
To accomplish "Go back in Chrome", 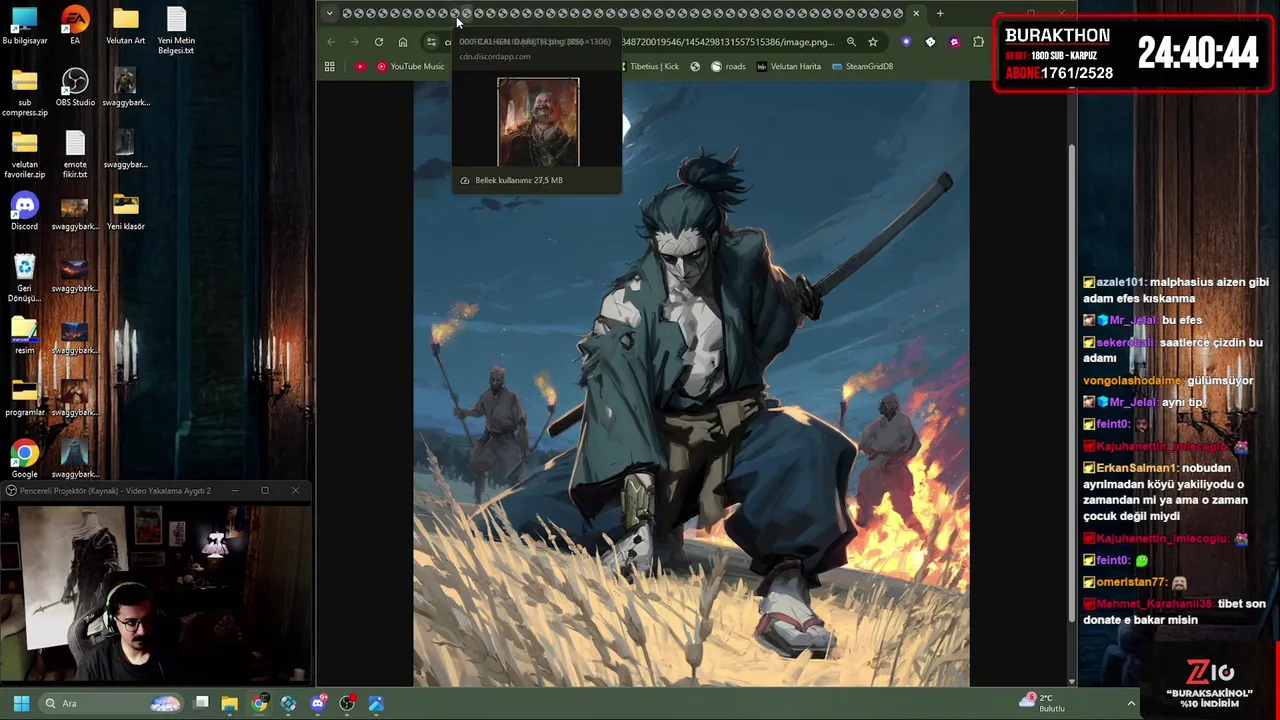I will tap(331, 42).
